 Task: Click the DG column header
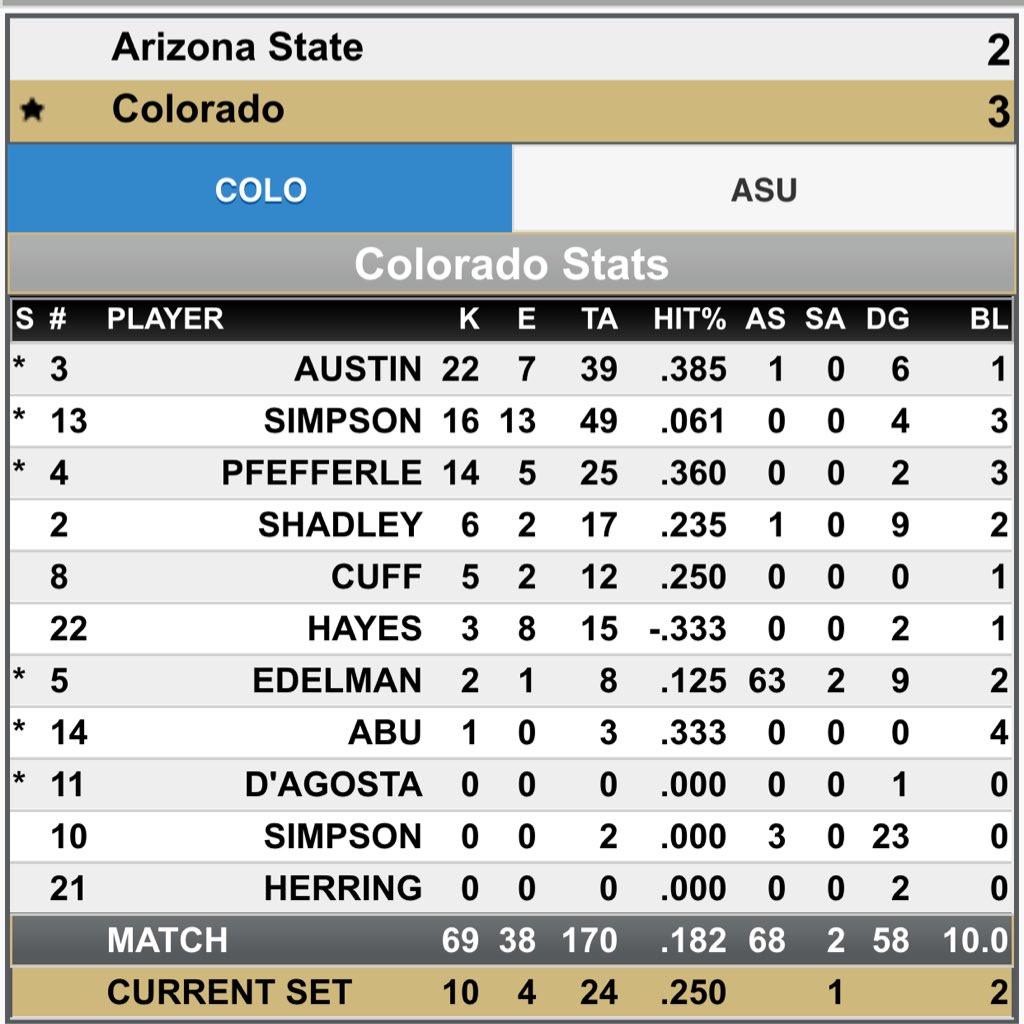[x=888, y=319]
